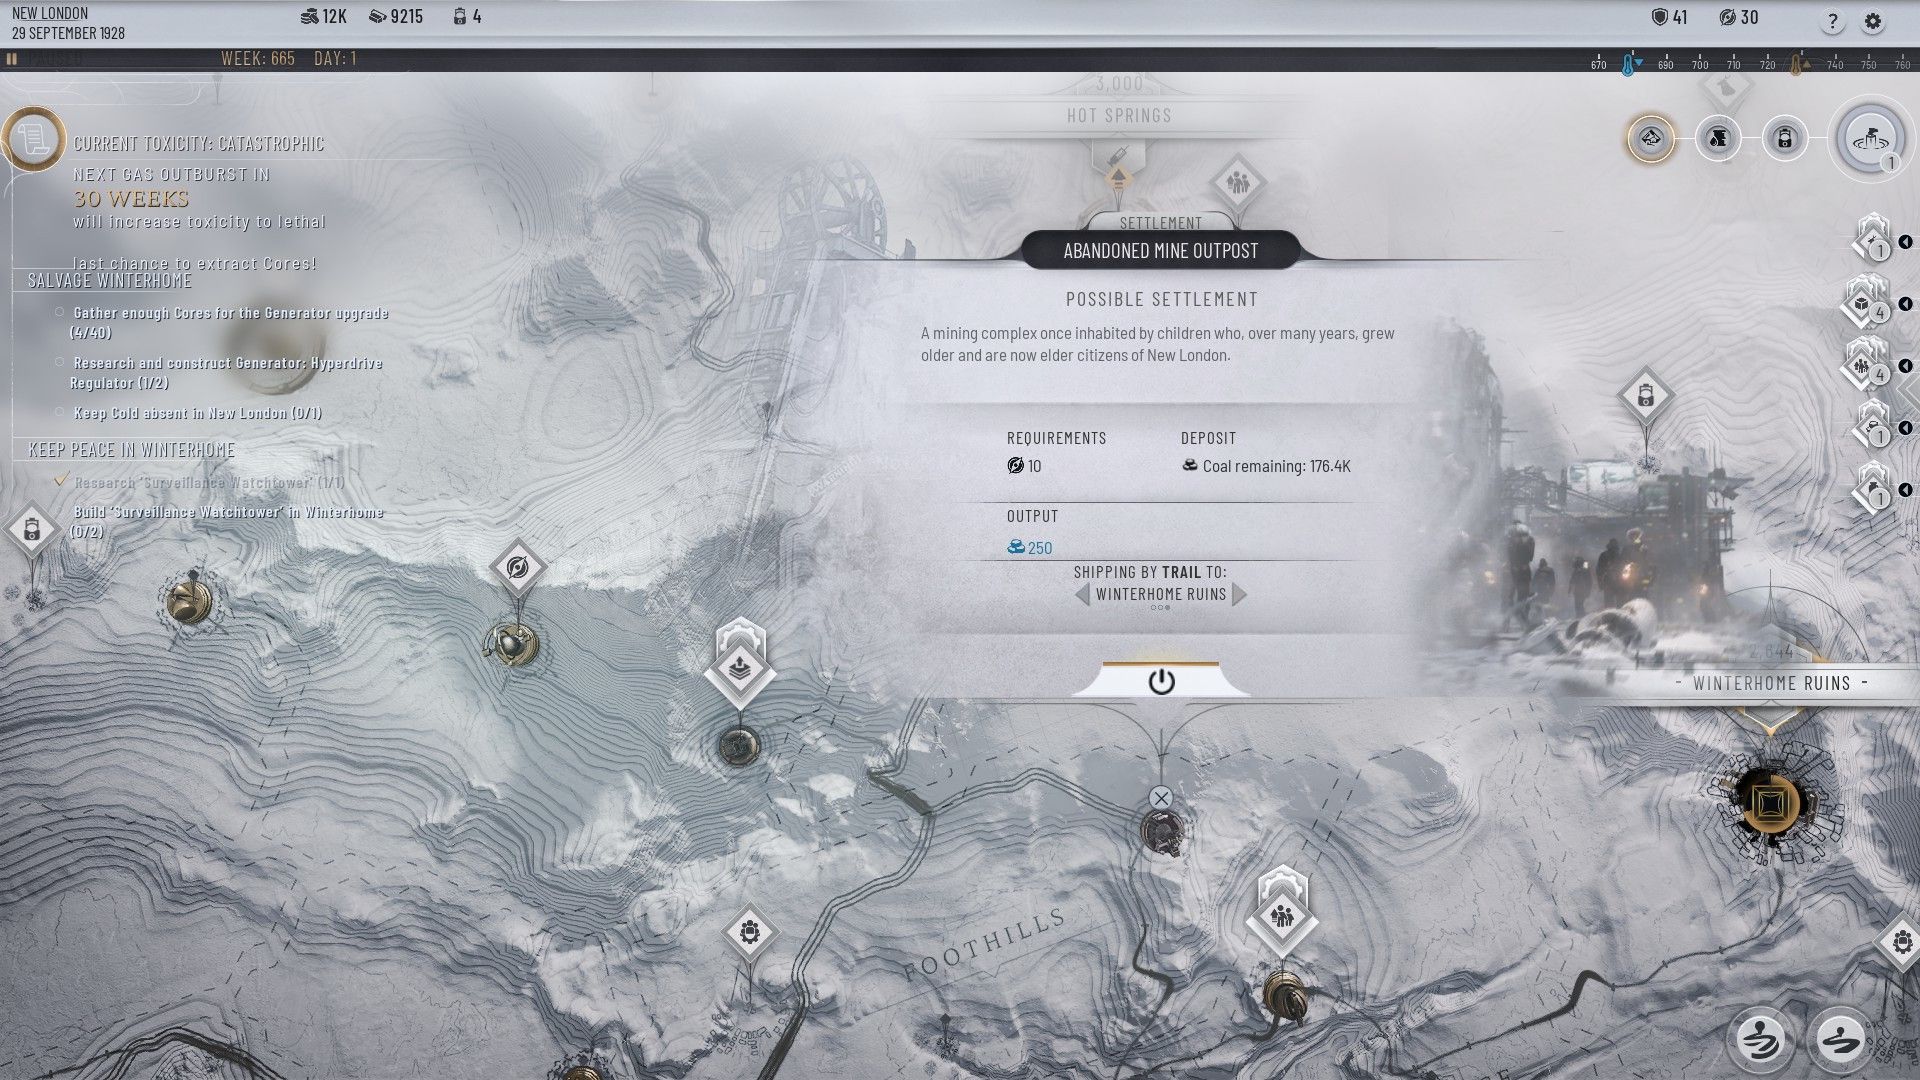
Task: Click the Help question mark button
Action: [1832, 18]
